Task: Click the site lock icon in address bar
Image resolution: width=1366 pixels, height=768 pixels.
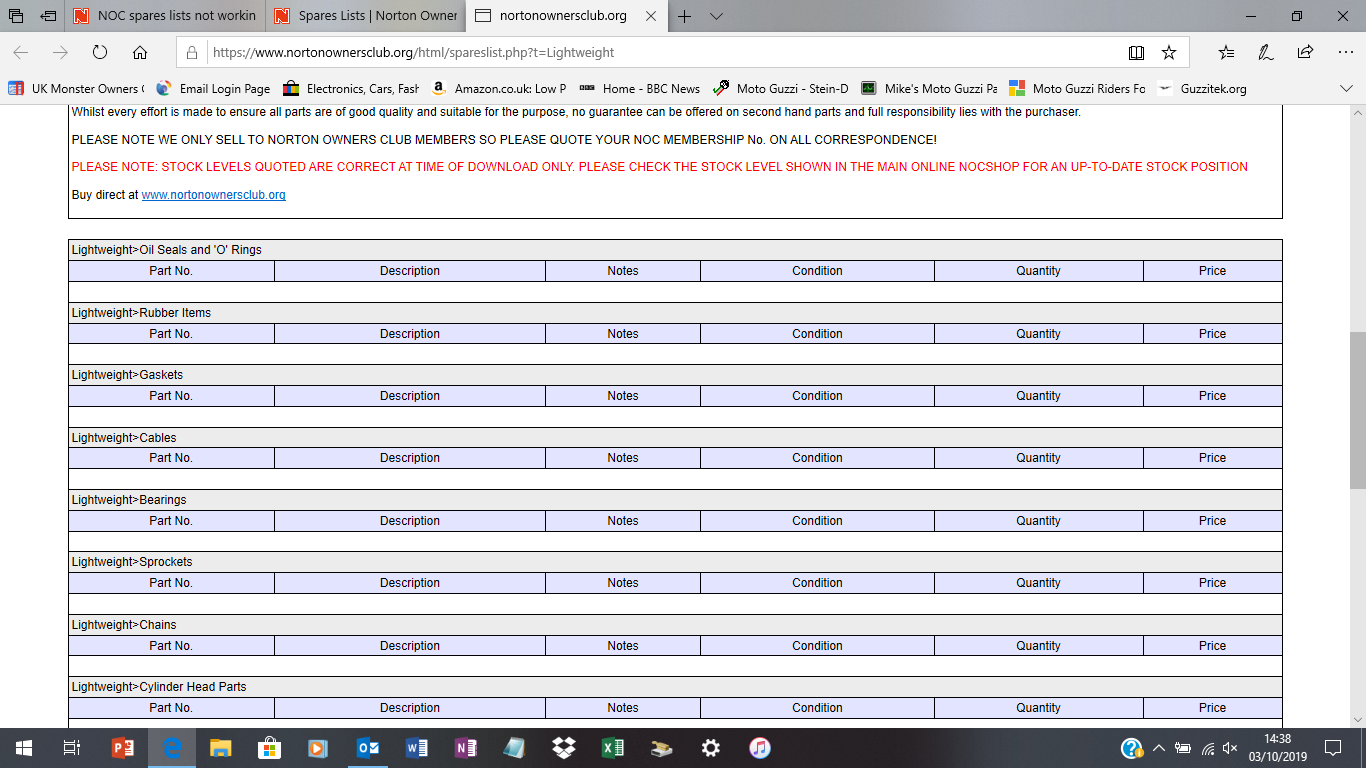Action: 193,53
